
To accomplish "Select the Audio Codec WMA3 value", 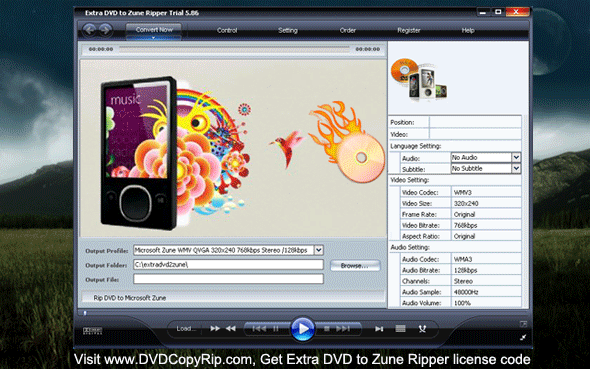I will (486, 259).
